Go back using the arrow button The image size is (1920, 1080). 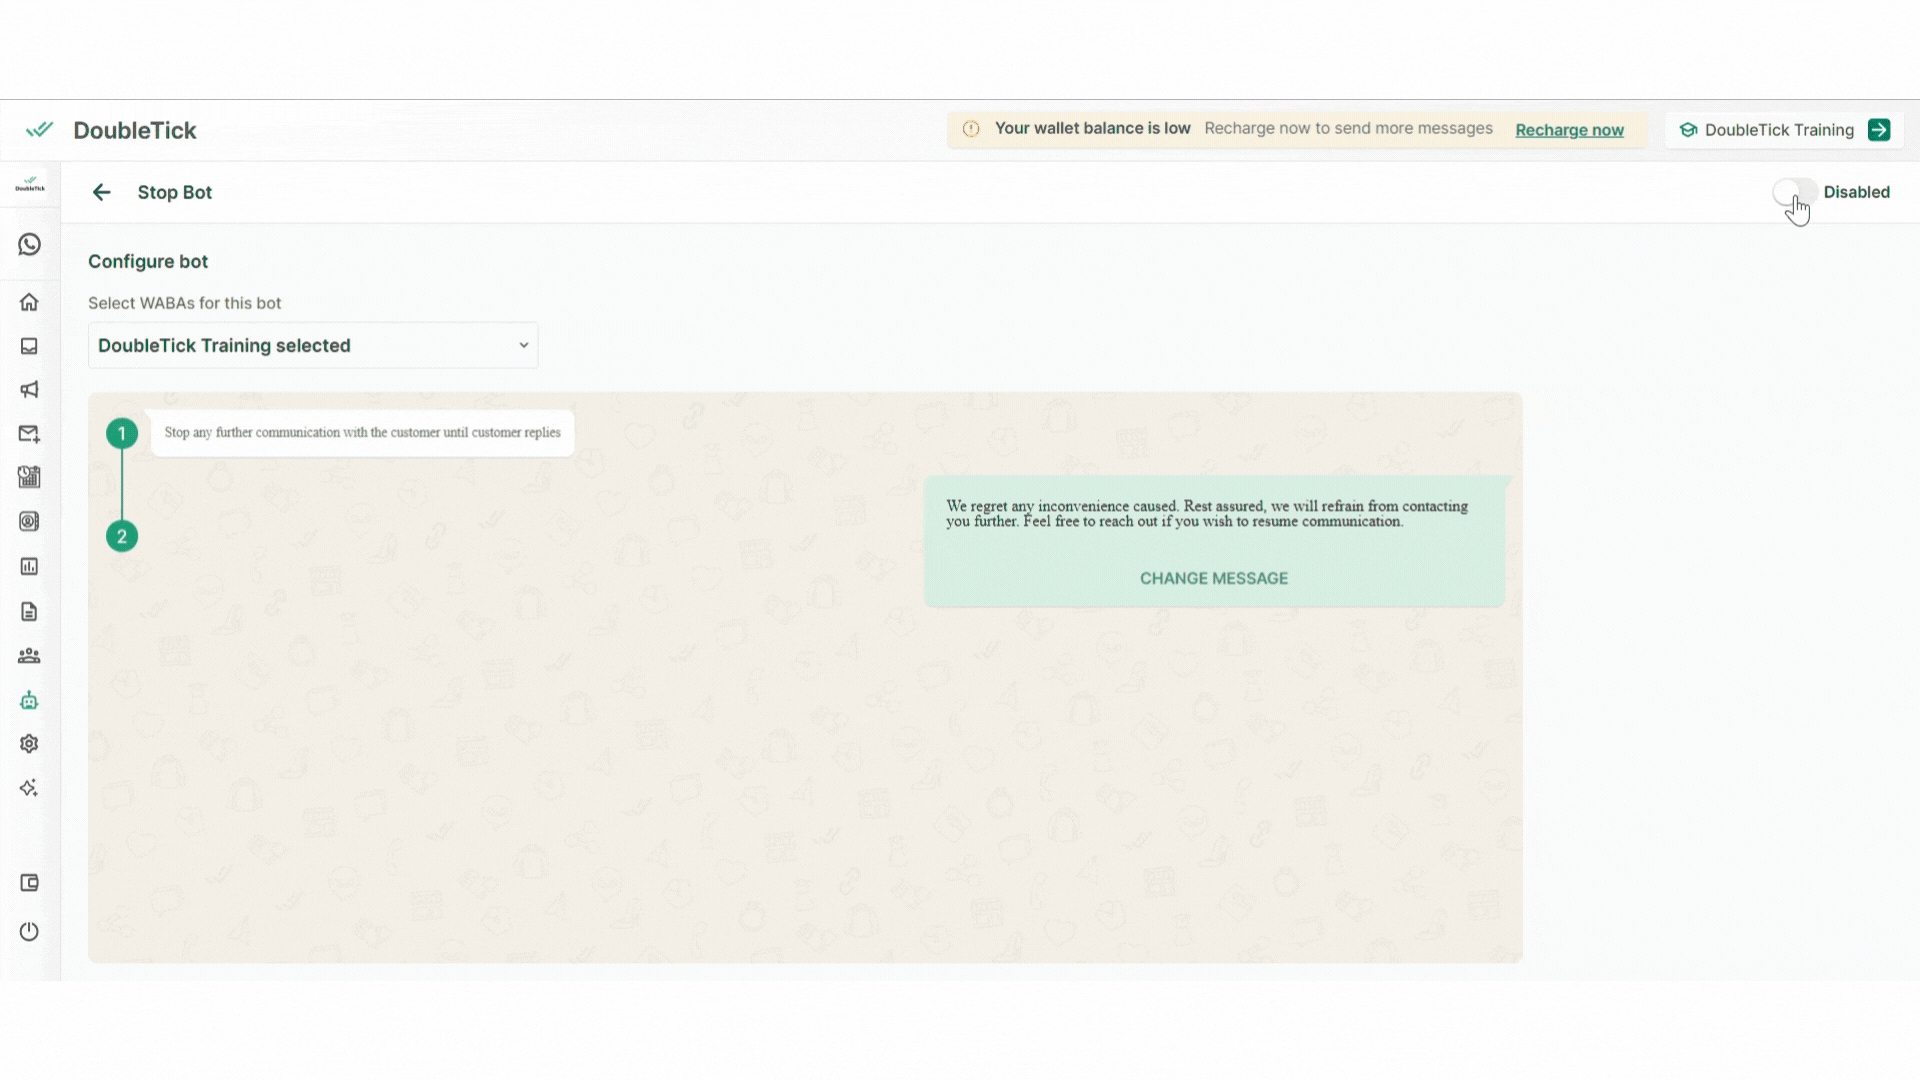click(101, 192)
